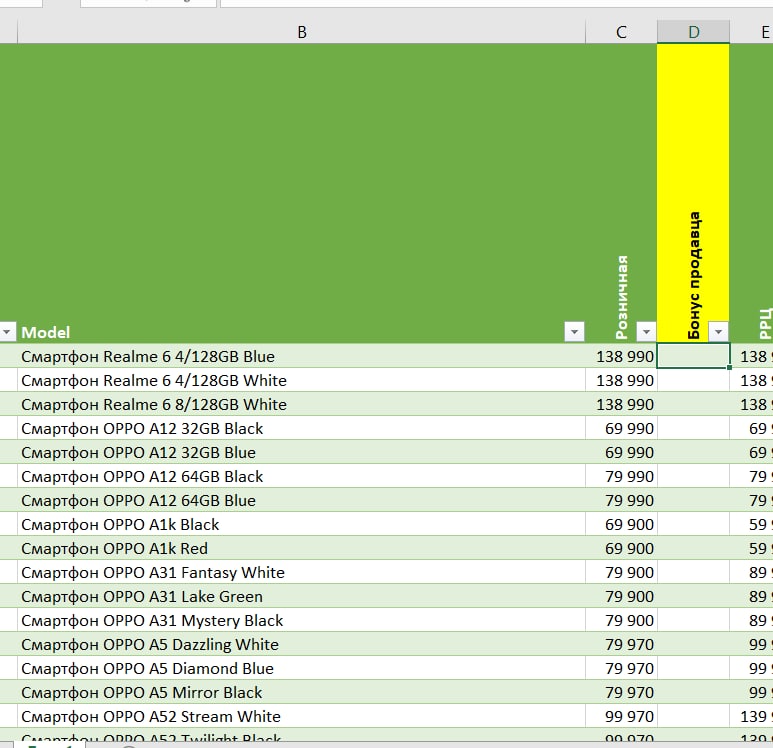
Task: Select cell Смартфон OPPO A12 64GB Blue
Action: pyautogui.click(x=301, y=500)
